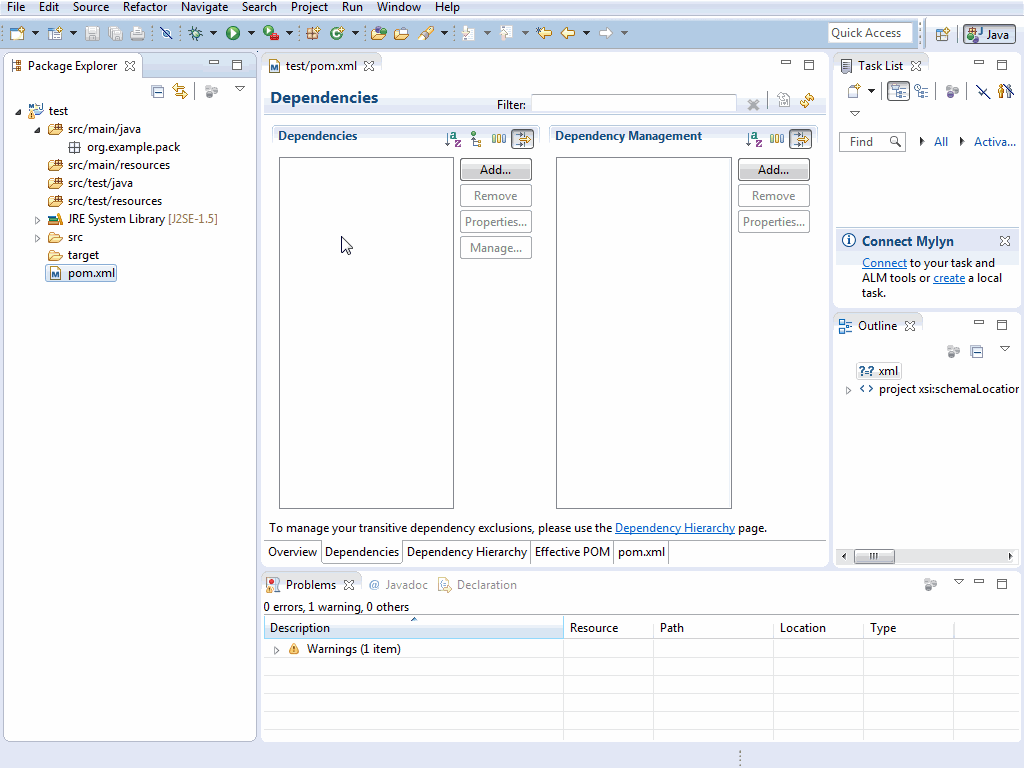Open the Refactor menu
Screen dimensions: 1024x768
(145, 7)
